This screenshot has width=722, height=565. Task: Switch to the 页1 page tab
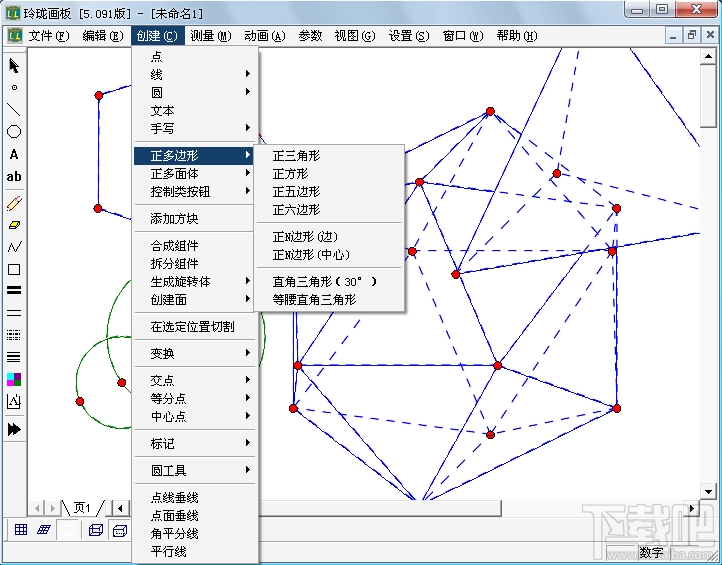[x=83, y=507]
